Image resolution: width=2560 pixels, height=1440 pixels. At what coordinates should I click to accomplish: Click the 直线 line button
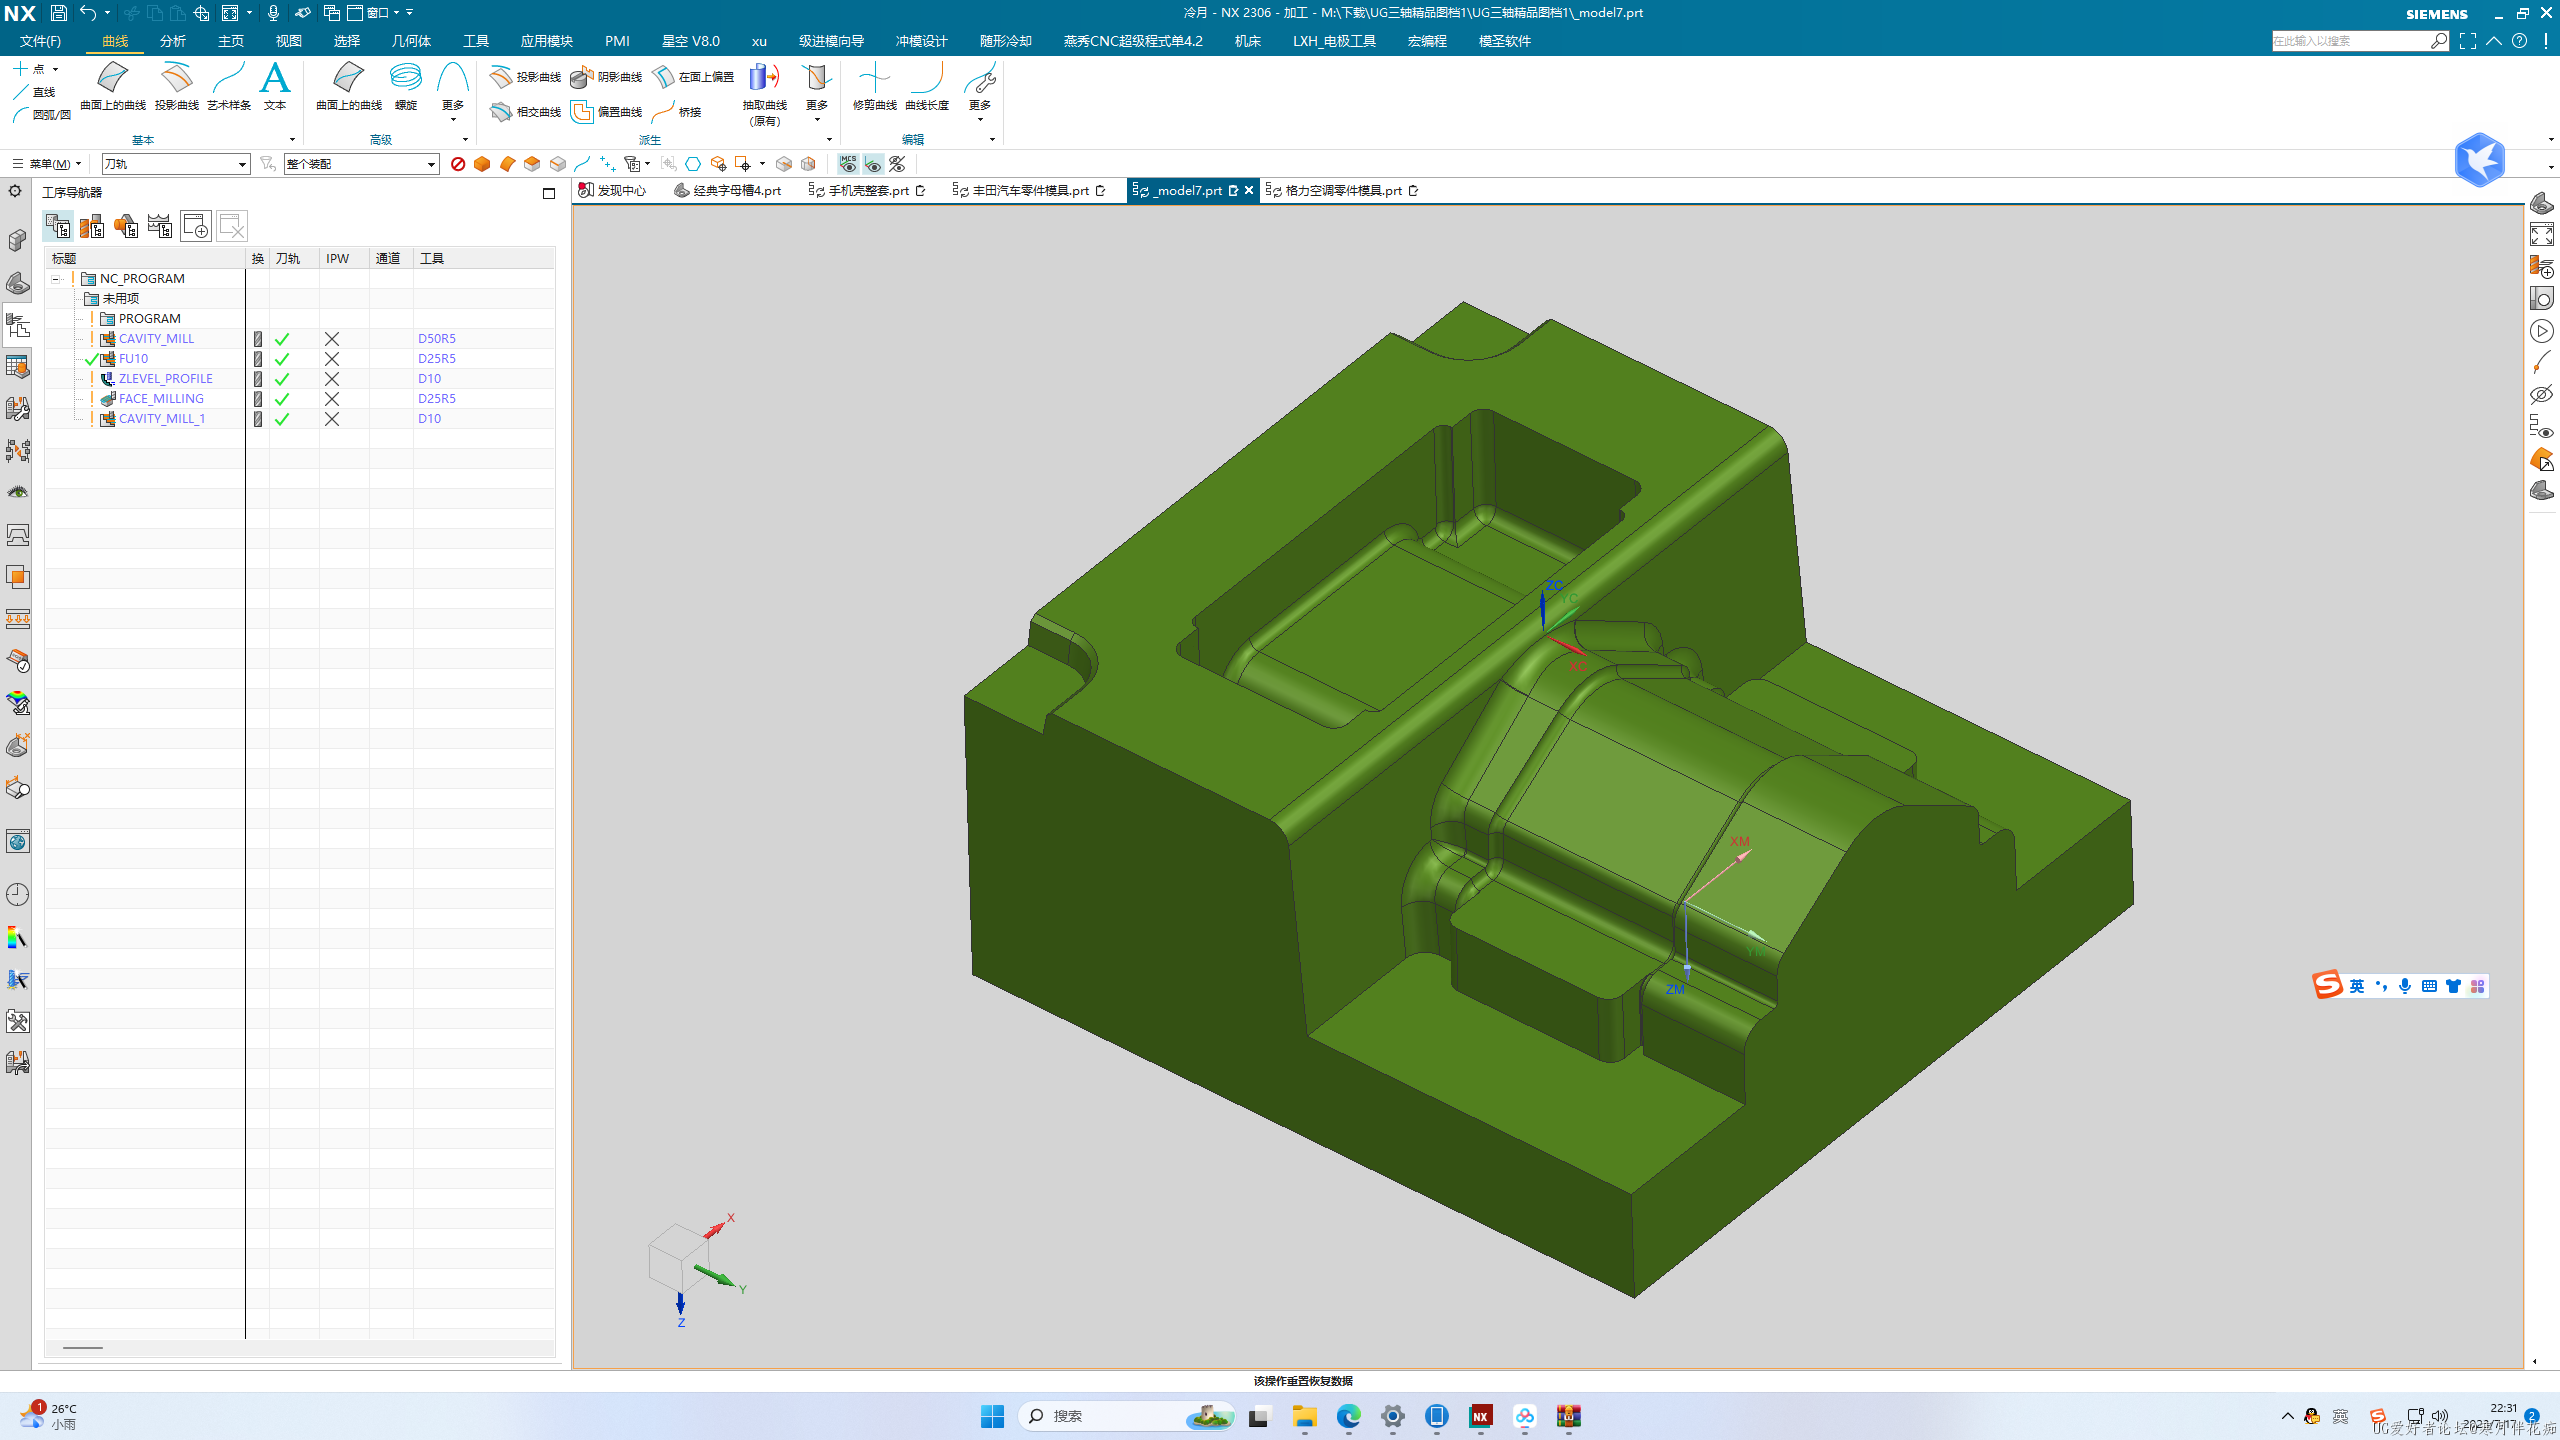[34, 92]
